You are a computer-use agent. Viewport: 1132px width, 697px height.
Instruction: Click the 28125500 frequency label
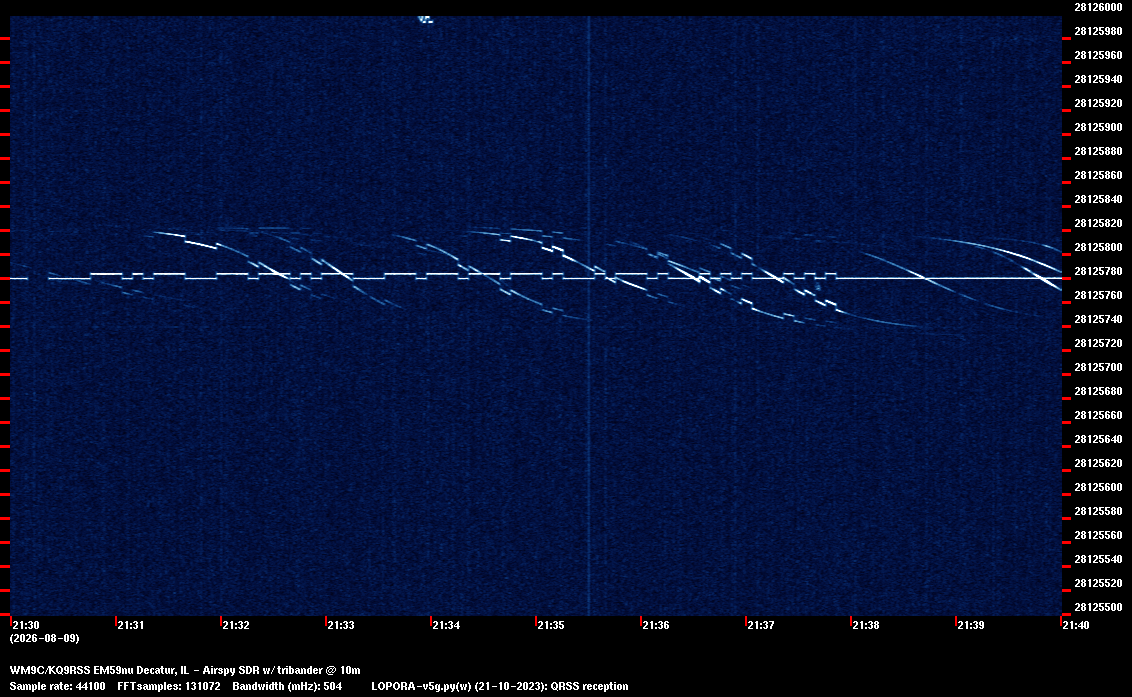click(1098, 607)
